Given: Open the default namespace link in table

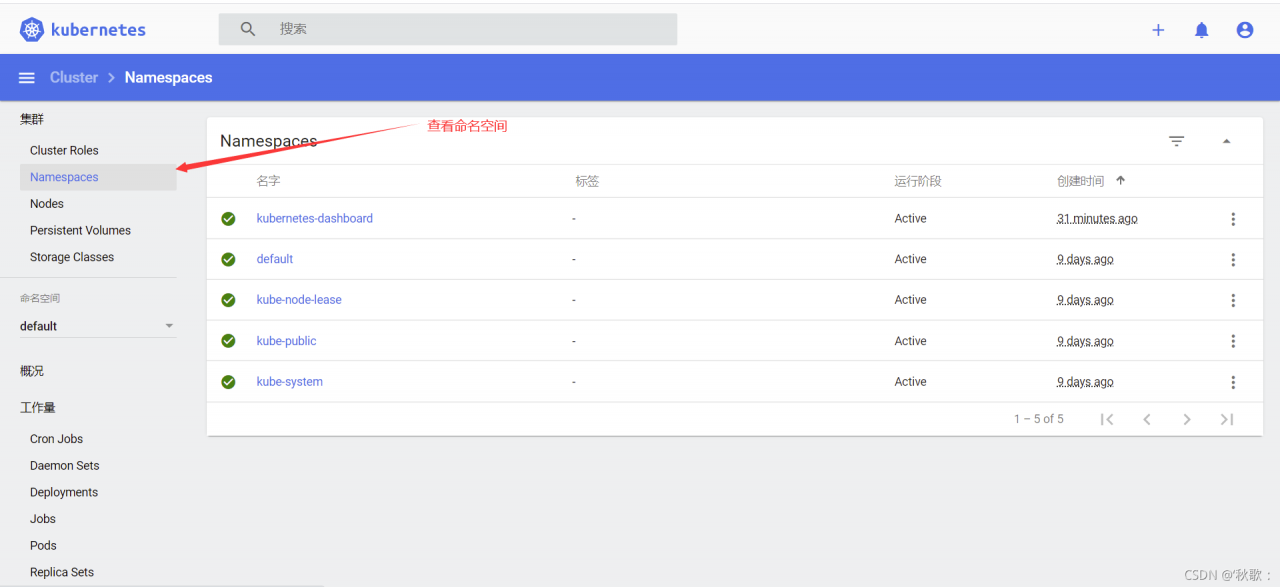Looking at the screenshot, I should 275,259.
